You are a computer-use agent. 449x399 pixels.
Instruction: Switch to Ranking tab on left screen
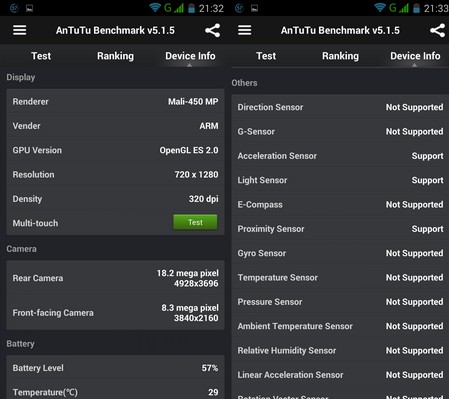tap(115, 56)
